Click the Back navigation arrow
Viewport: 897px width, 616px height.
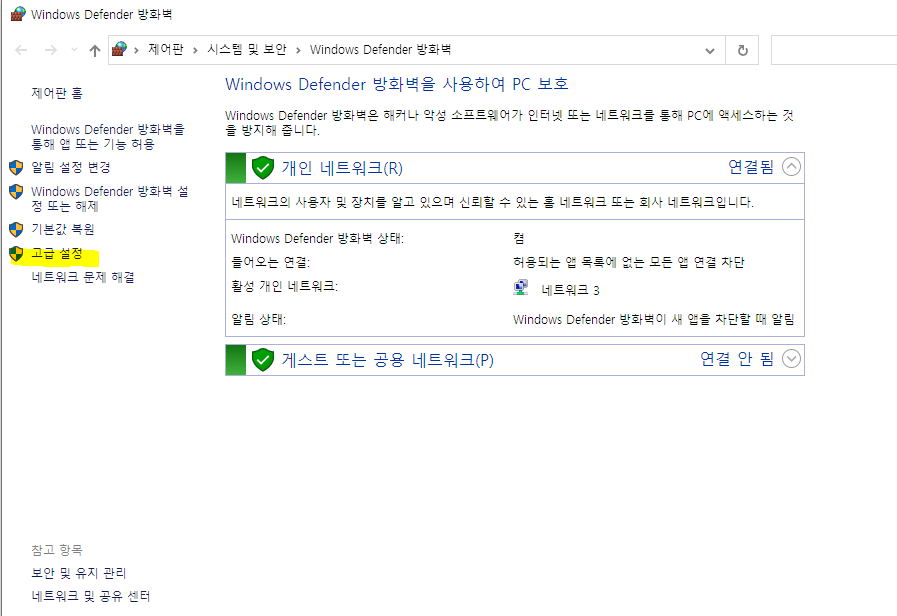tap(21, 50)
